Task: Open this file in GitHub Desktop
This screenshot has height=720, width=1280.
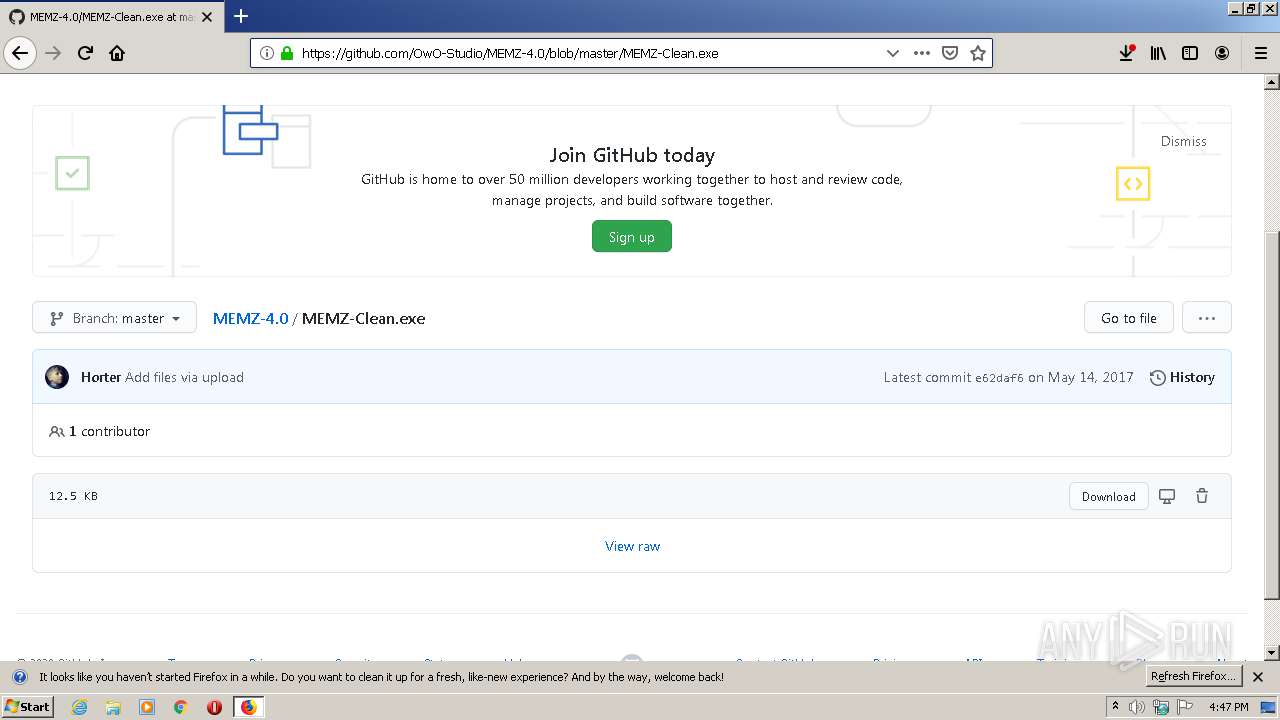Action: point(1167,496)
